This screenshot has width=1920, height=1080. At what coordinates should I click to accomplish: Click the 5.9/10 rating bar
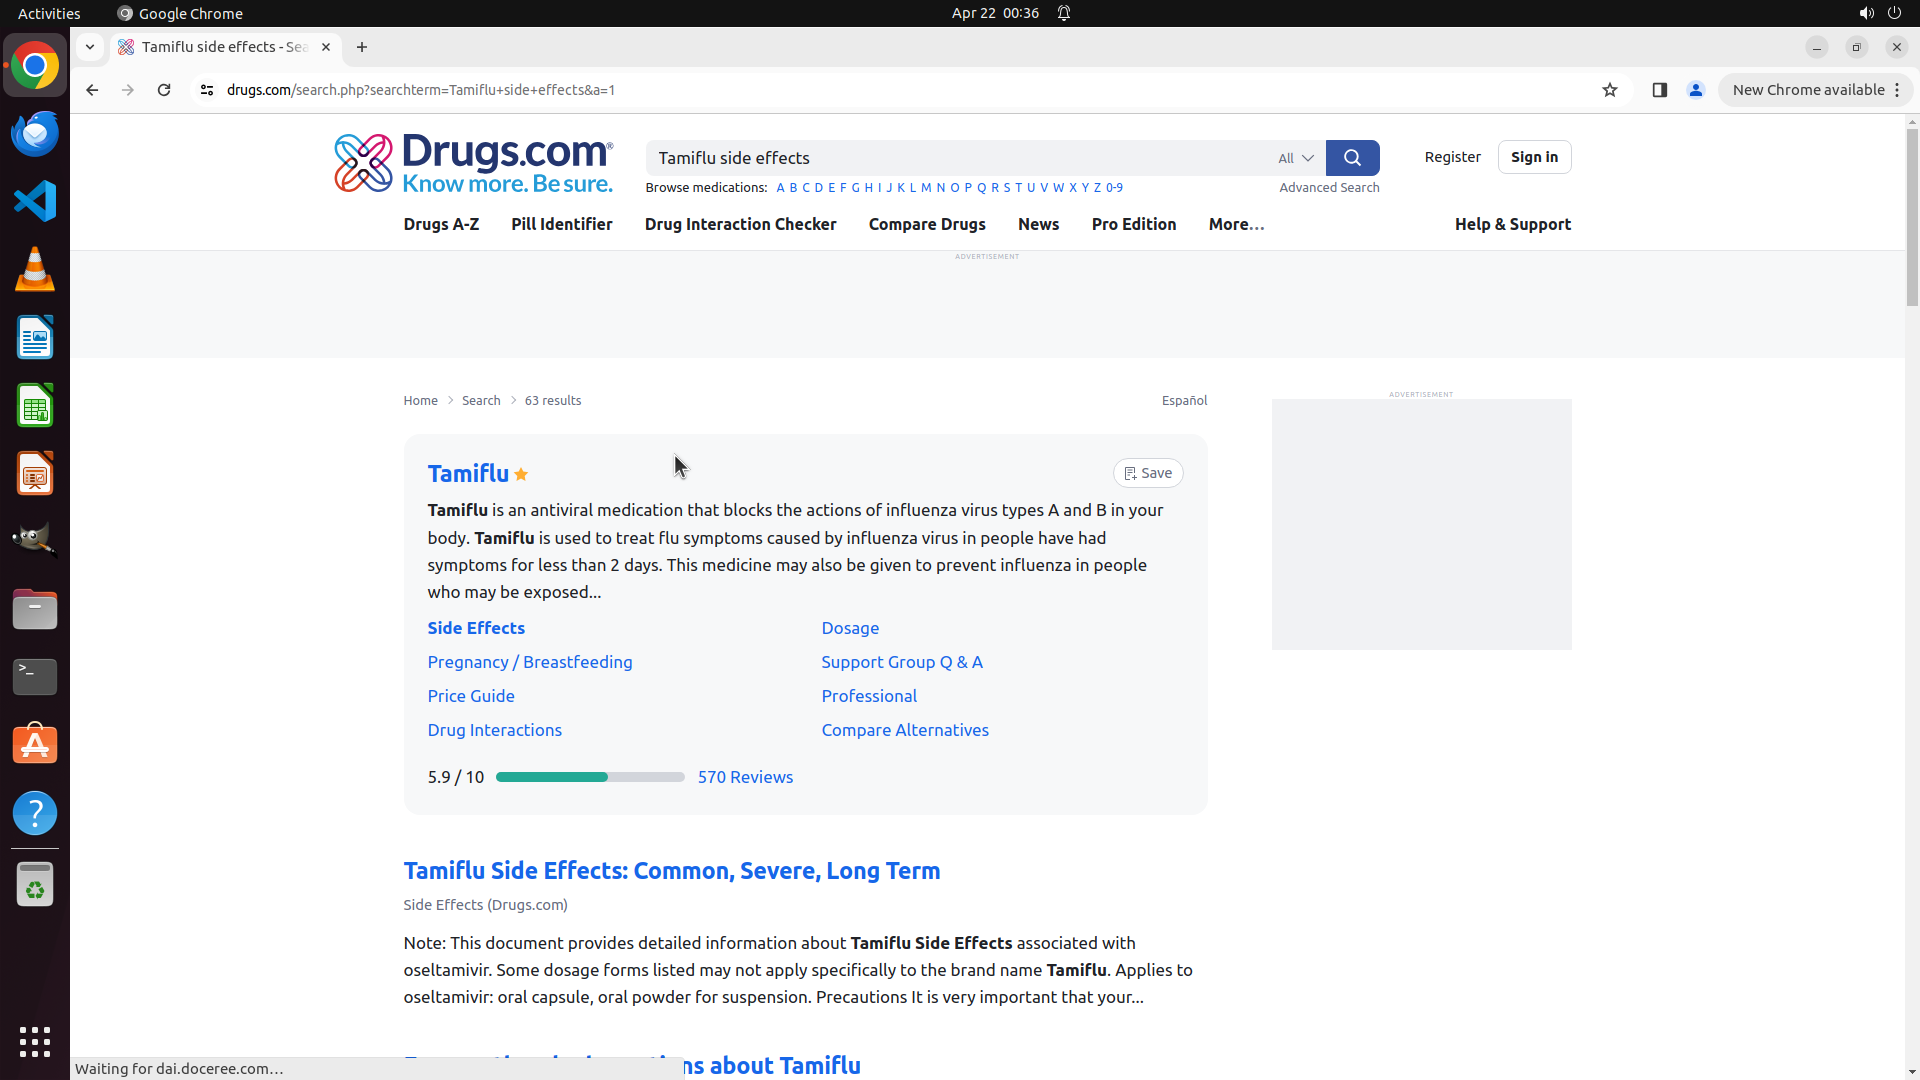click(x=590, y=777)
